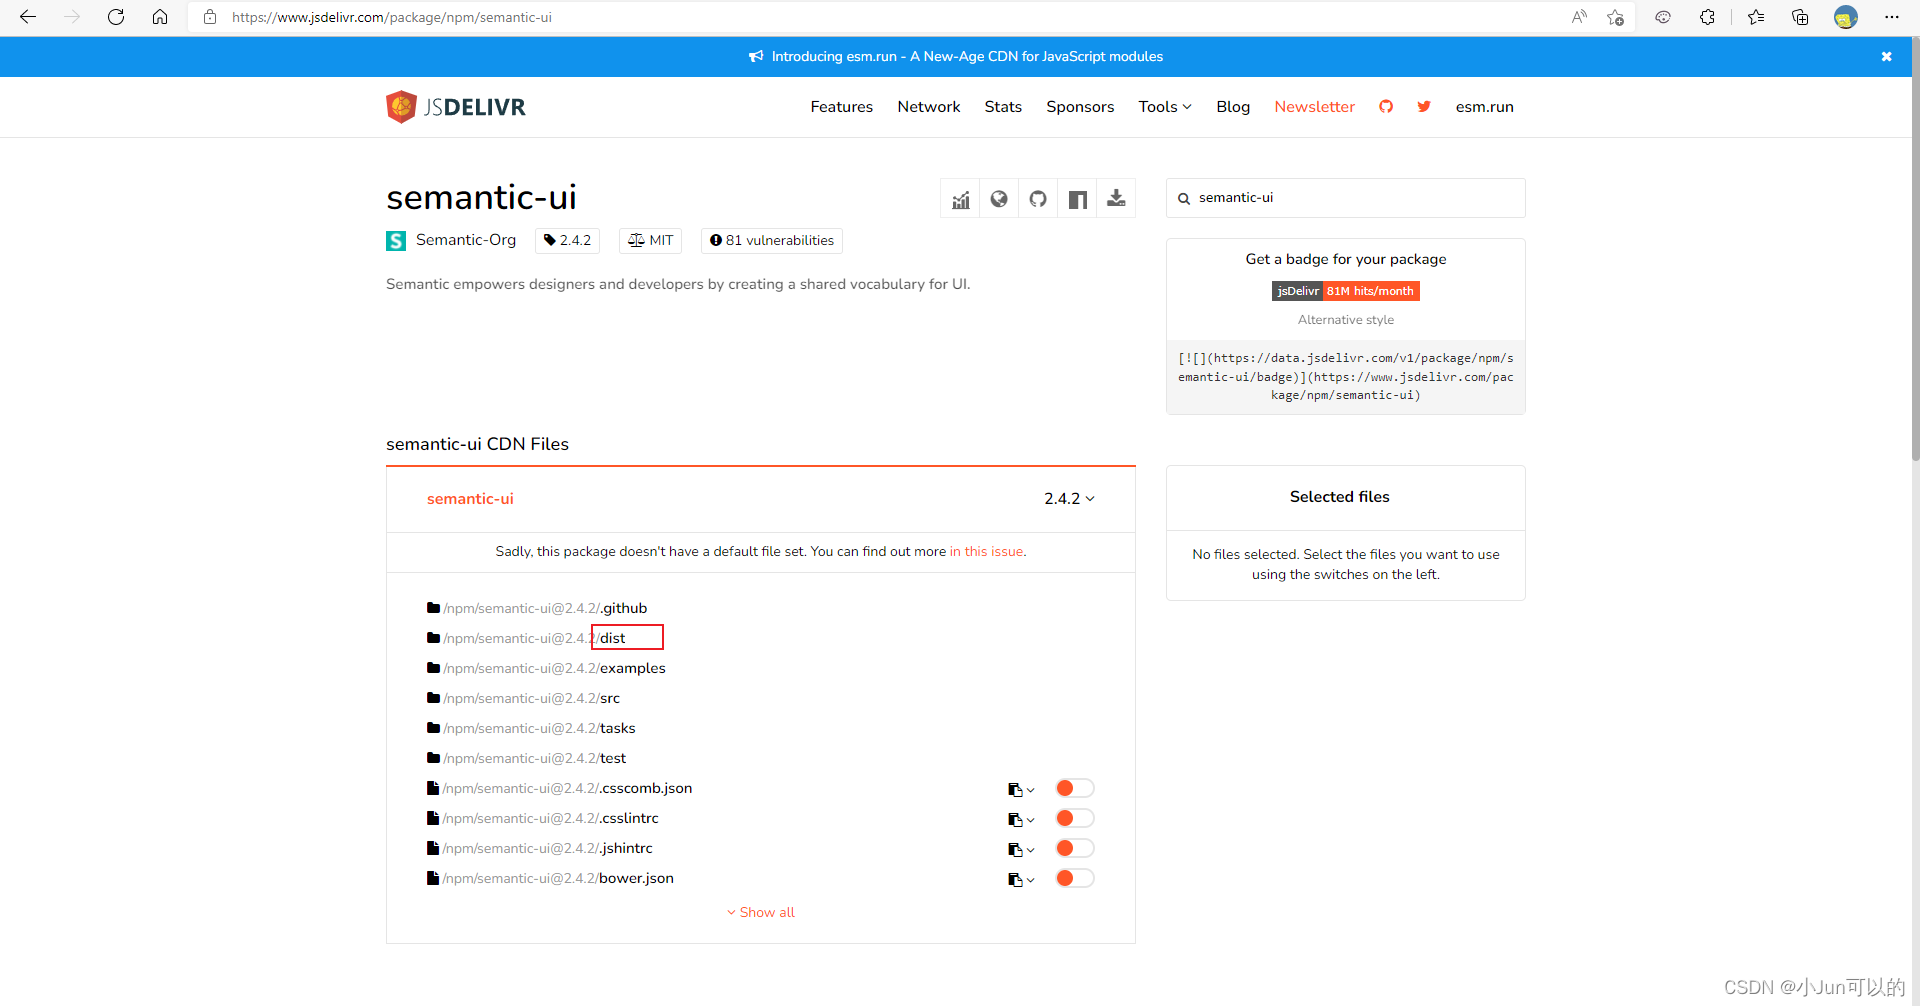Add page to favorites star icon
1920x1006 pixels.
1615,17
